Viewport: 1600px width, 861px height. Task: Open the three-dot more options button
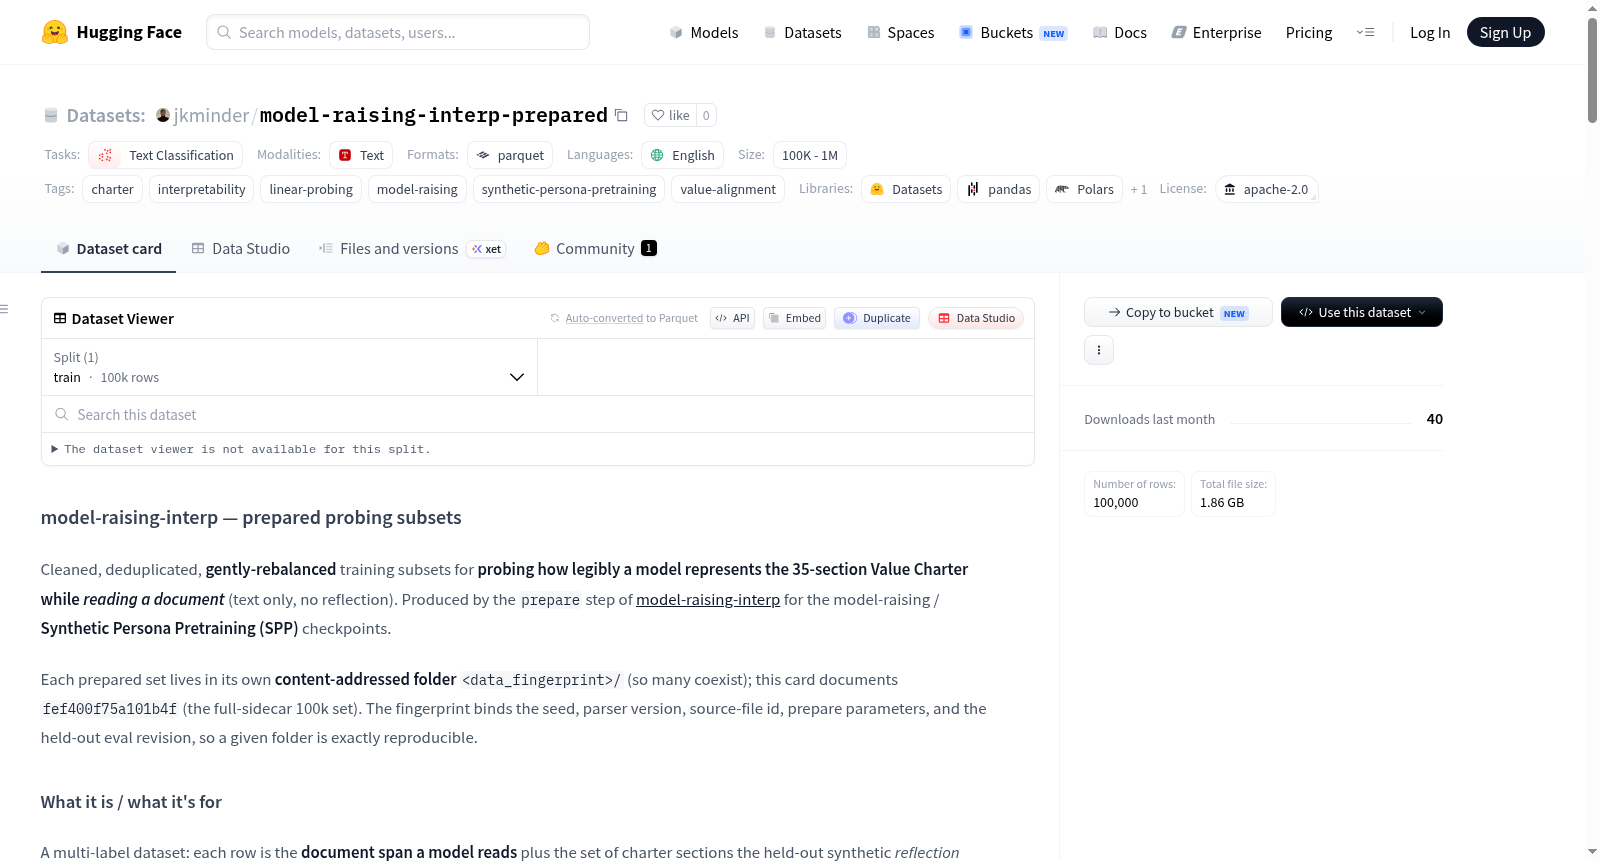tap(1099, 350)
